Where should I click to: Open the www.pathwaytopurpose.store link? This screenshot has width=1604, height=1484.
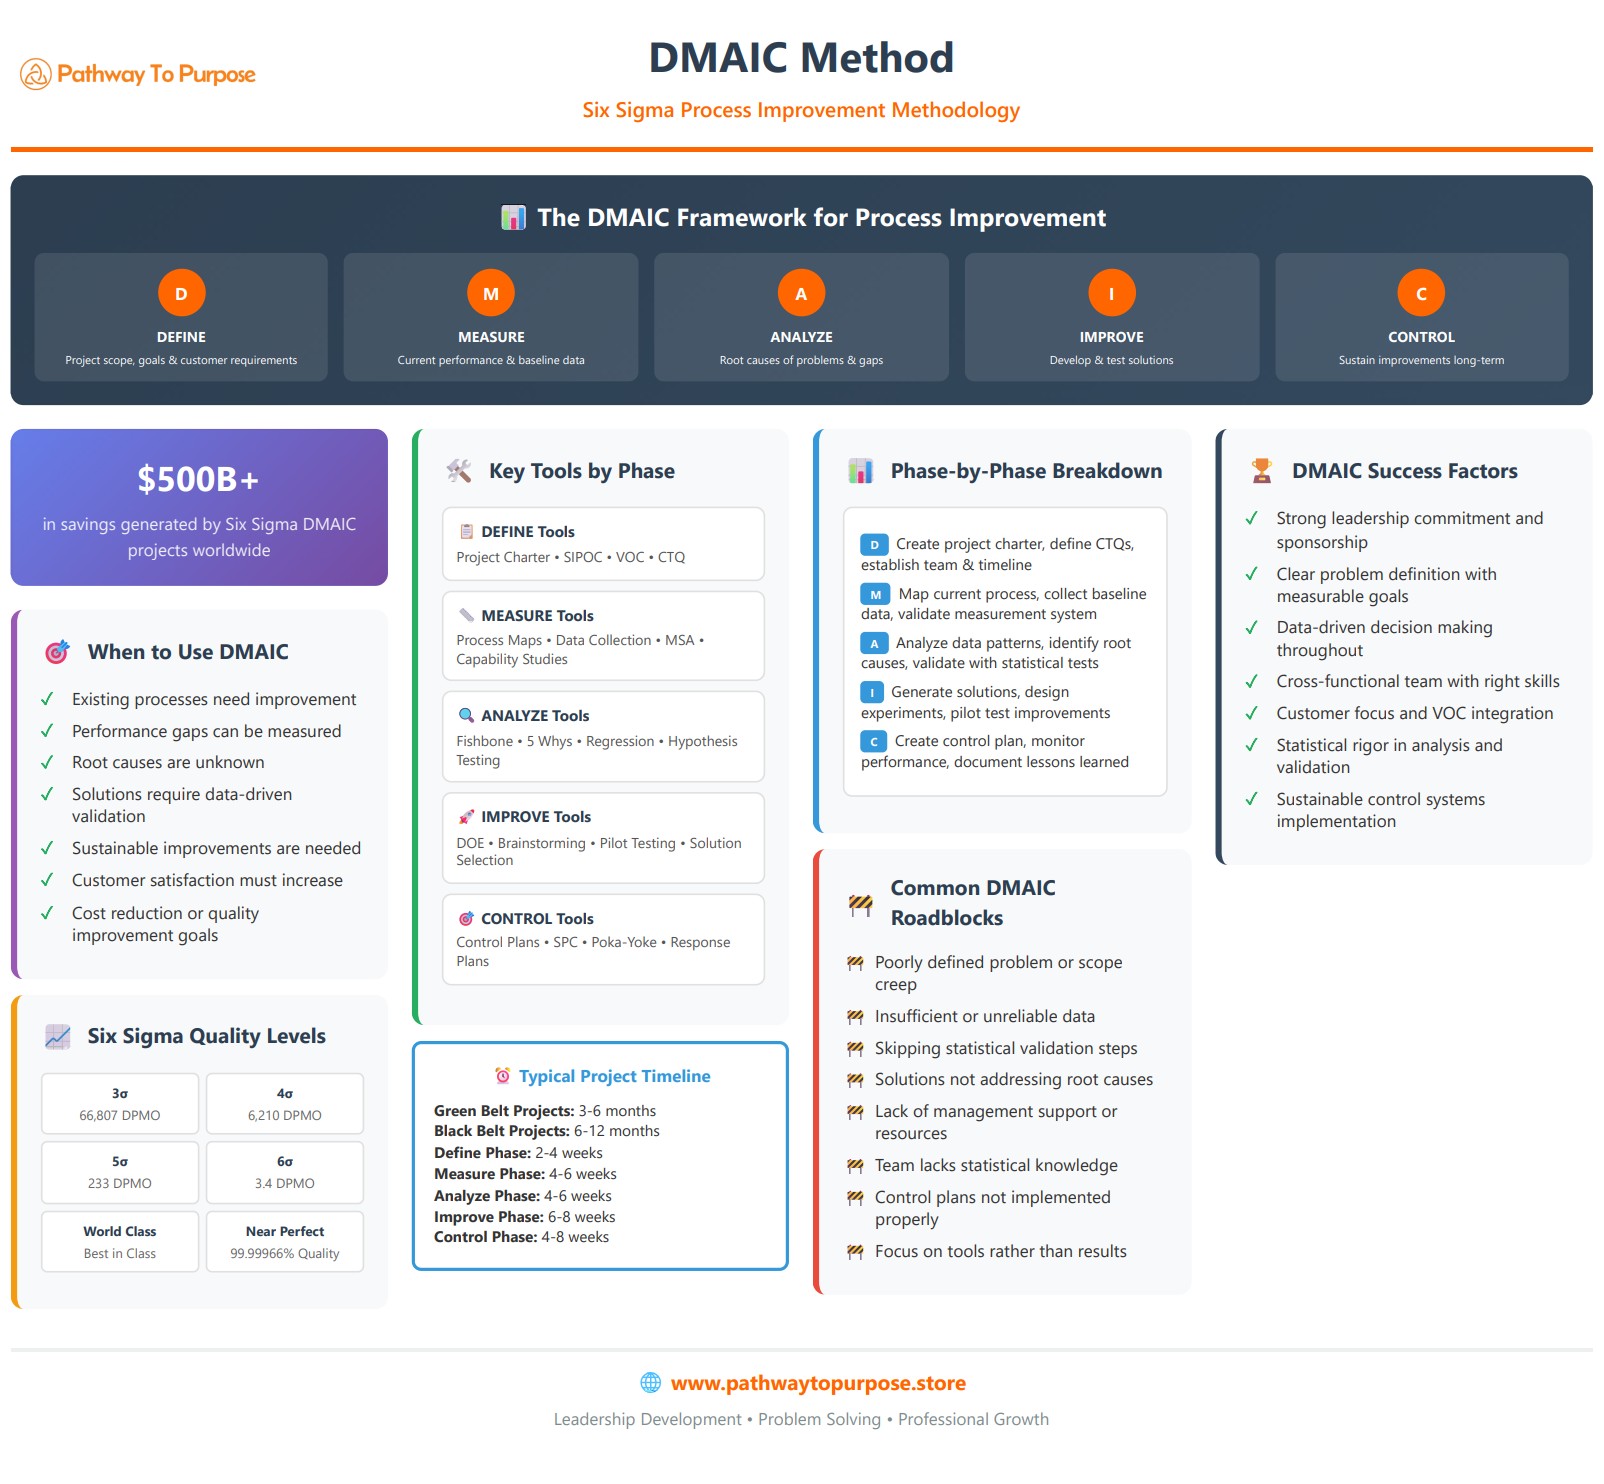point(818,1383)
